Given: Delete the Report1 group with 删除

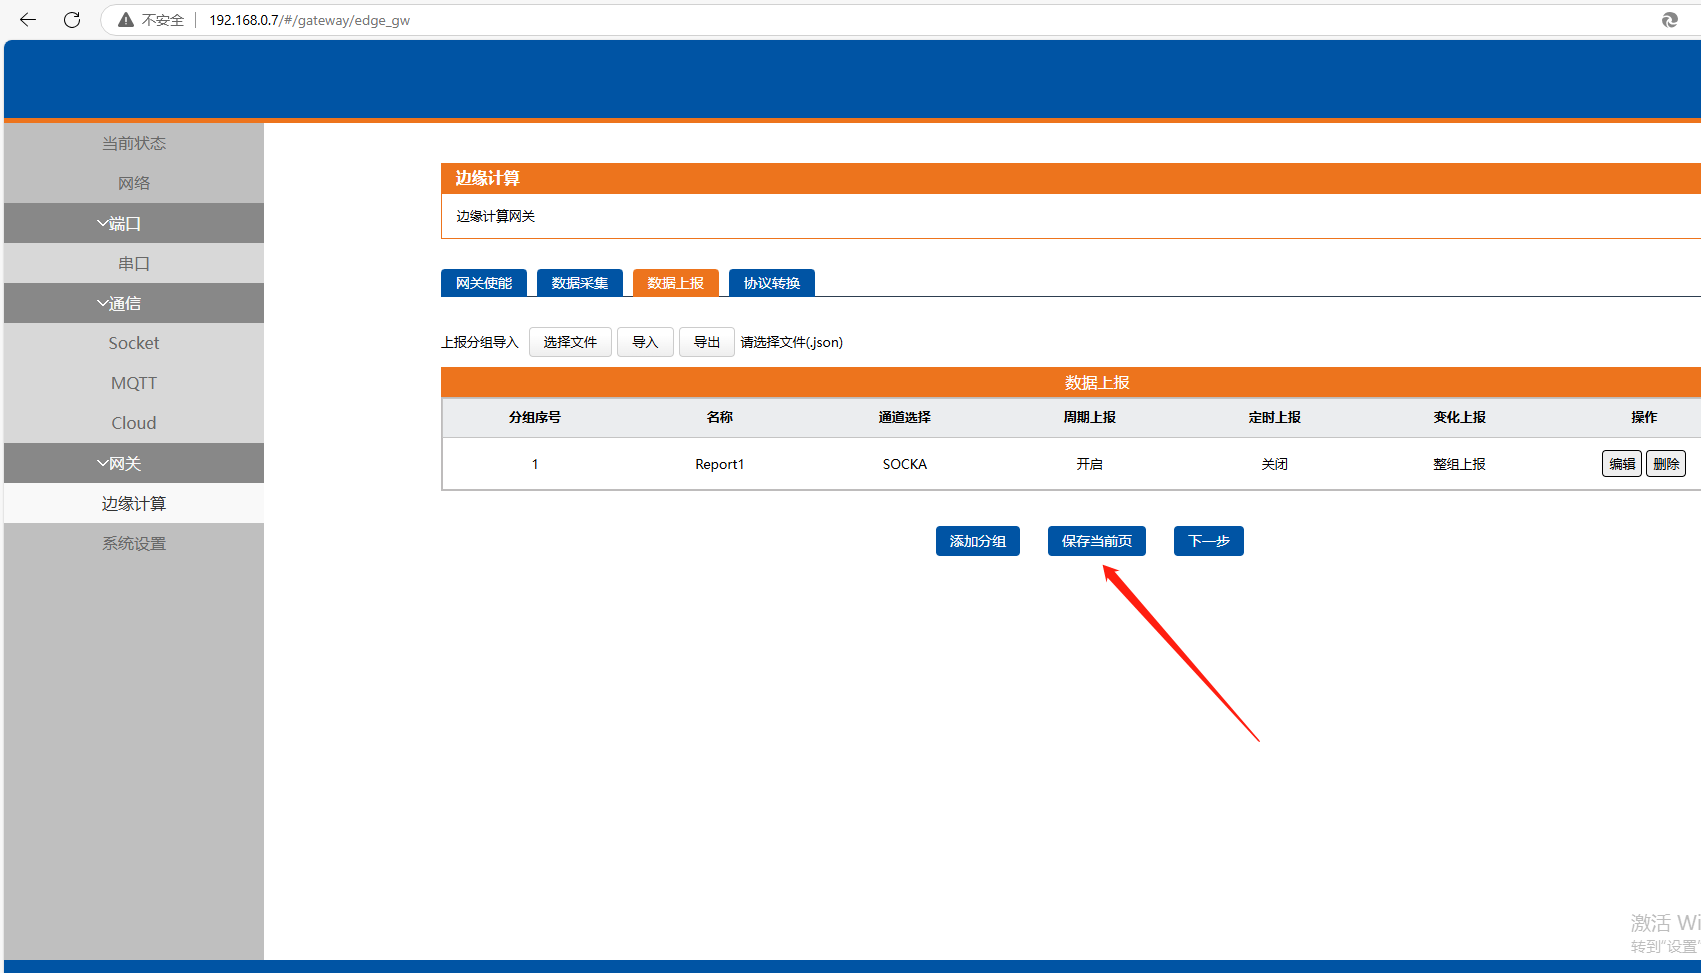Looking at the screenshot, I should [1665, 464].
